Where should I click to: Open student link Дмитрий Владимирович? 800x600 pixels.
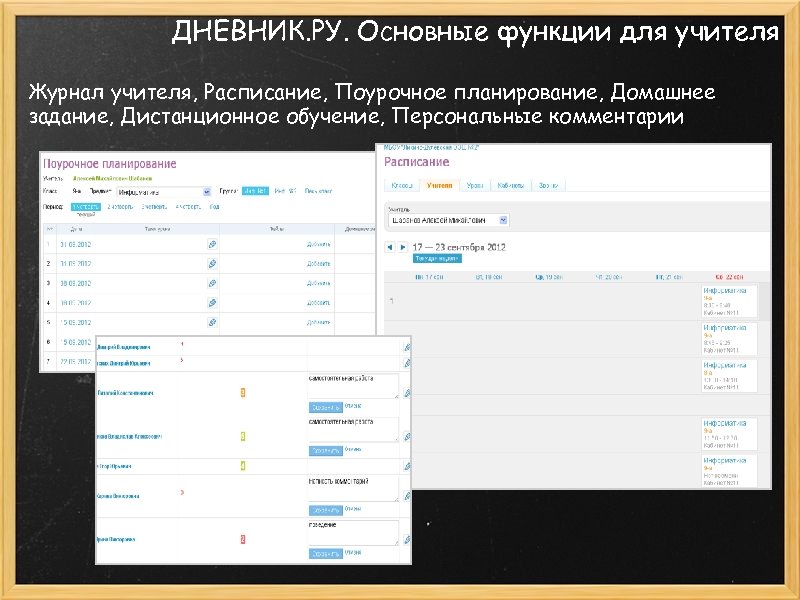click(123, 347)
